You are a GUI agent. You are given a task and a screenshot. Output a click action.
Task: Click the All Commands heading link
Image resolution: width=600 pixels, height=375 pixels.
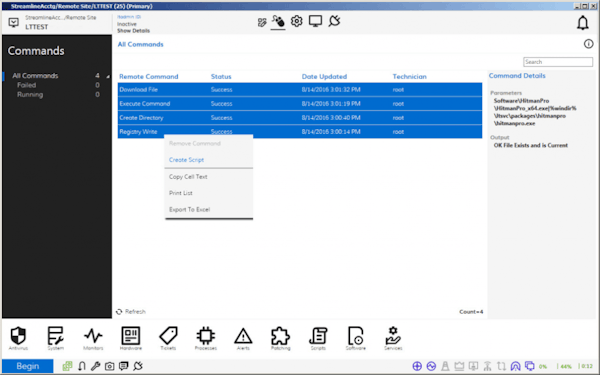pos(140,44)
